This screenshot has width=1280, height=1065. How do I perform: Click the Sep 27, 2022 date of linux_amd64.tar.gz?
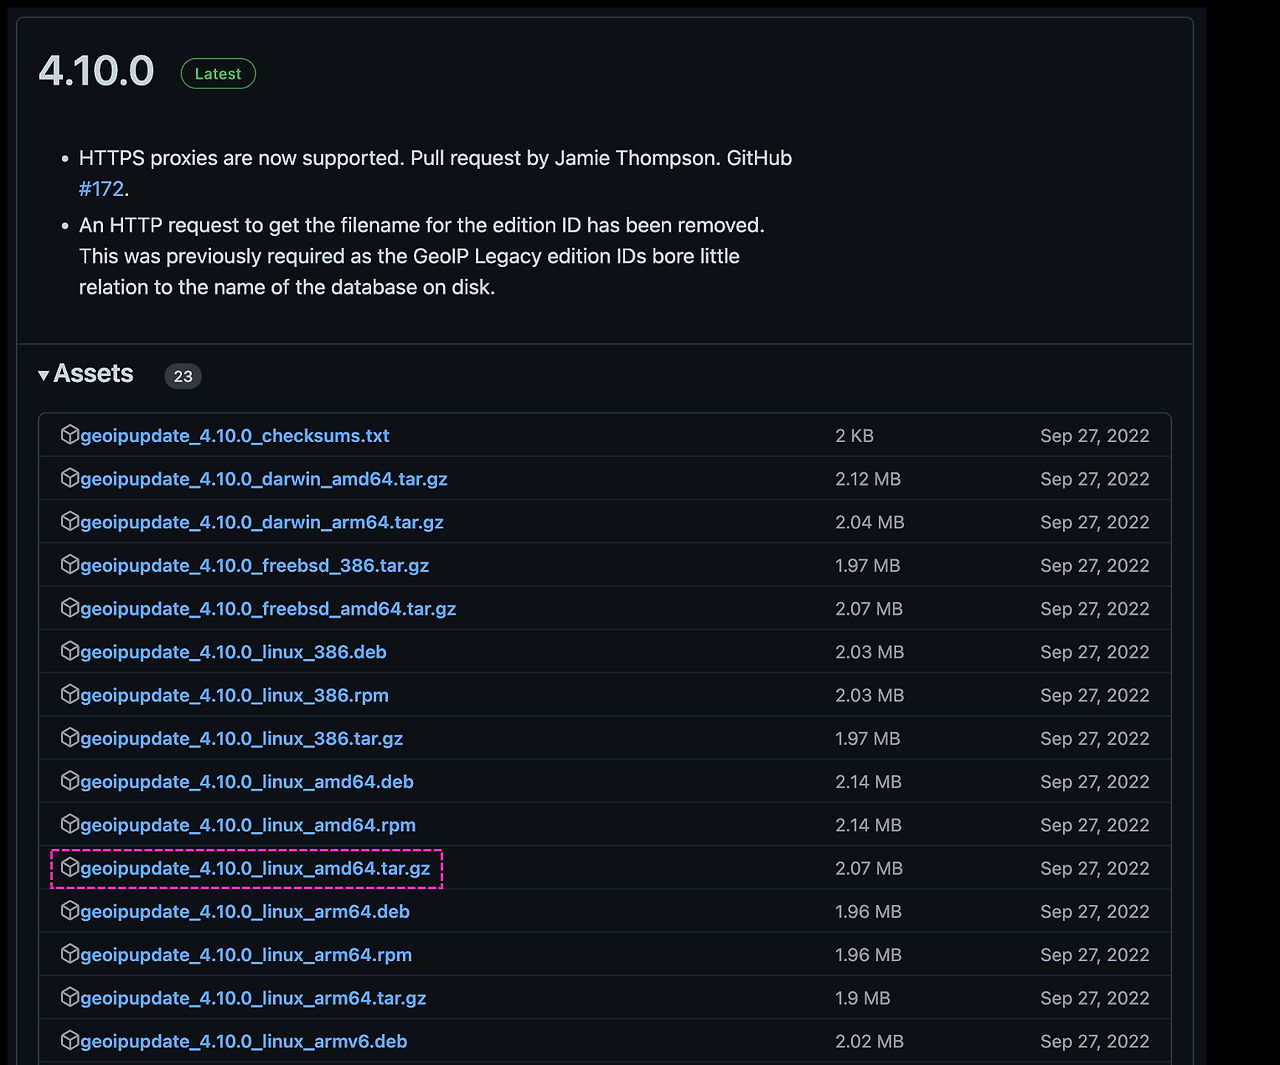click(1095, 868)
